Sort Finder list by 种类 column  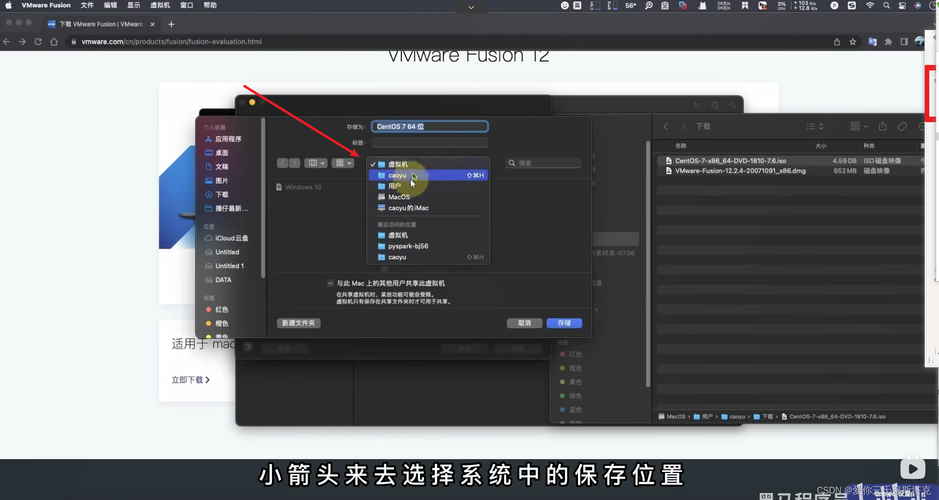tap(869, 146)
